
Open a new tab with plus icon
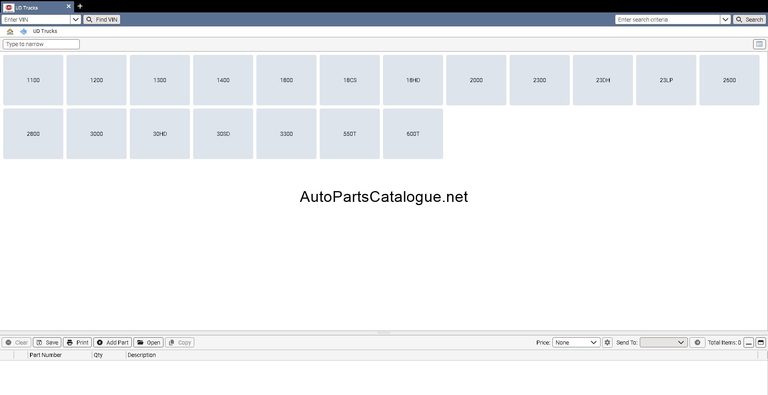click(x=80, y=6)
